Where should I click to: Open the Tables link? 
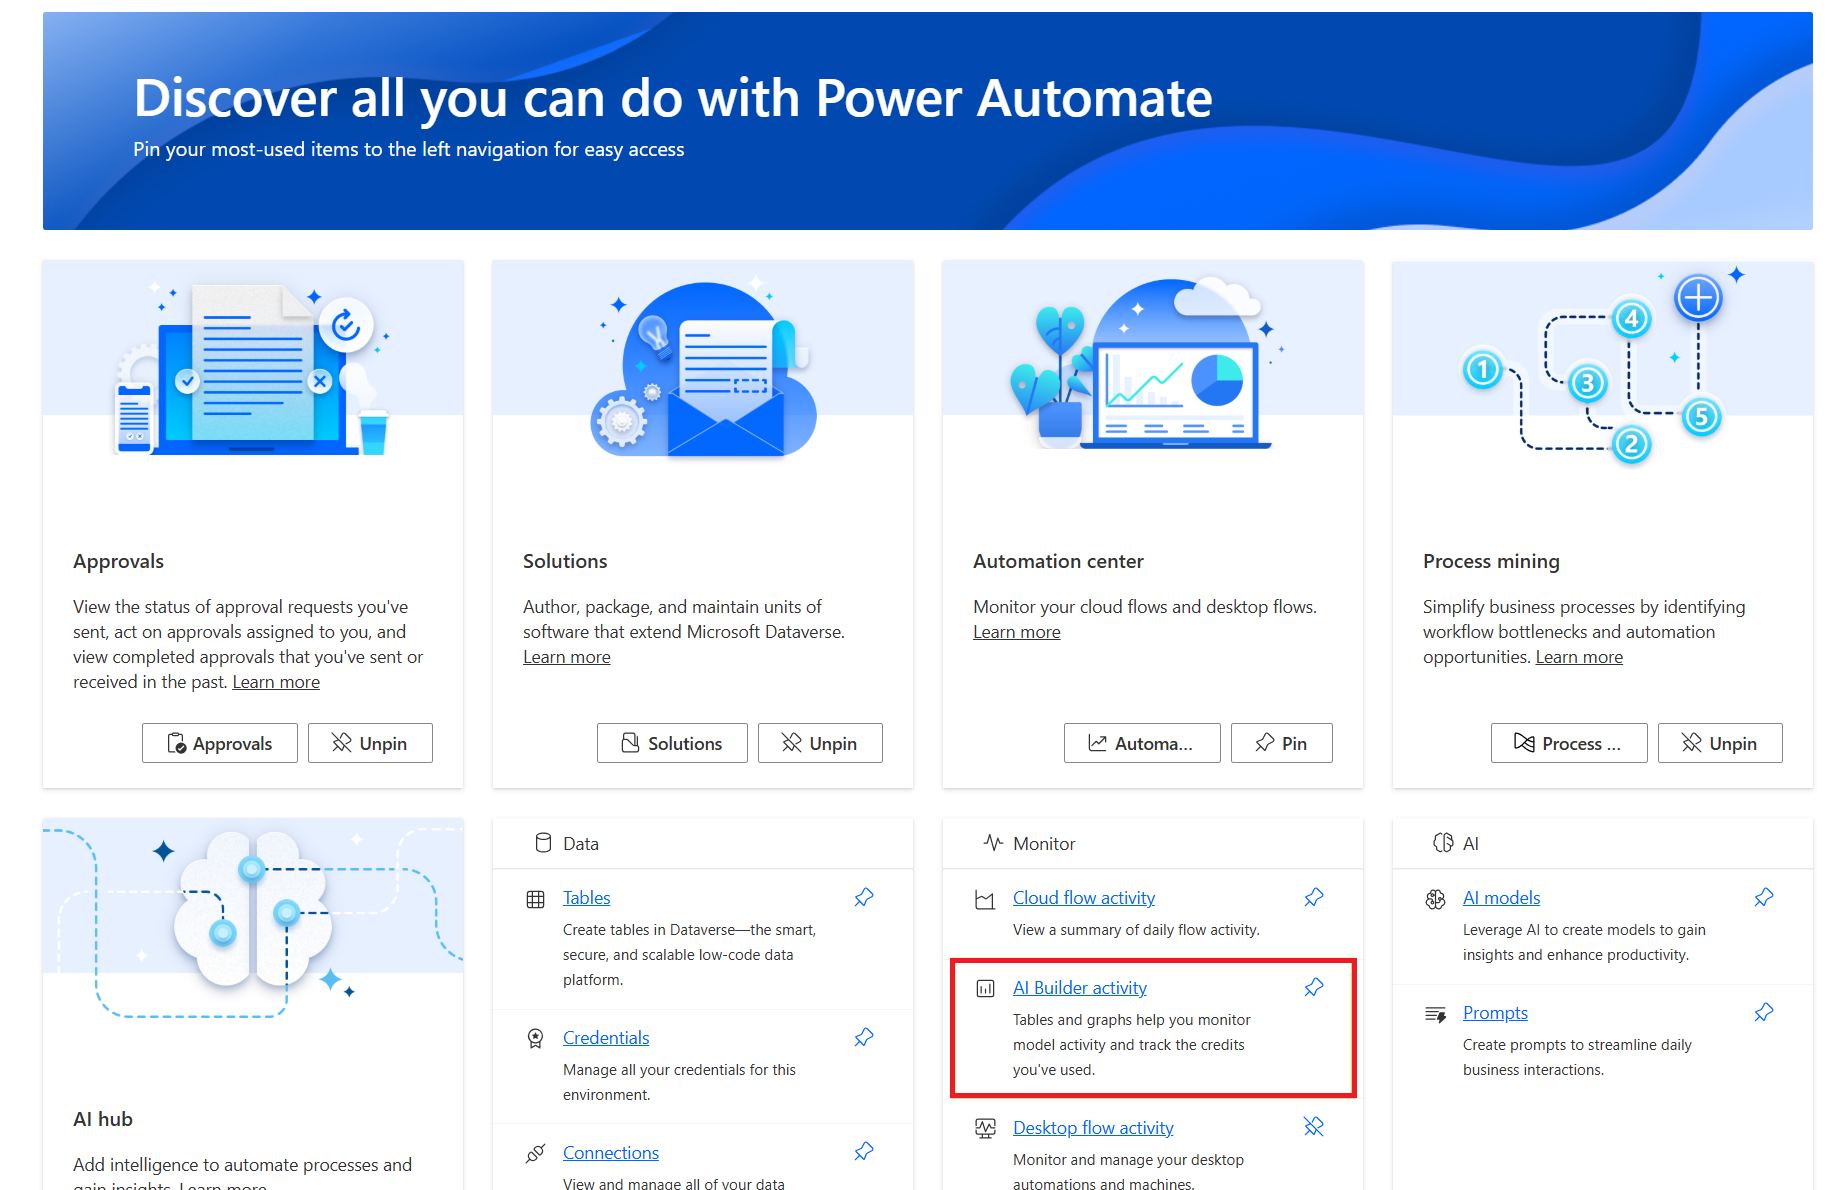586,898
